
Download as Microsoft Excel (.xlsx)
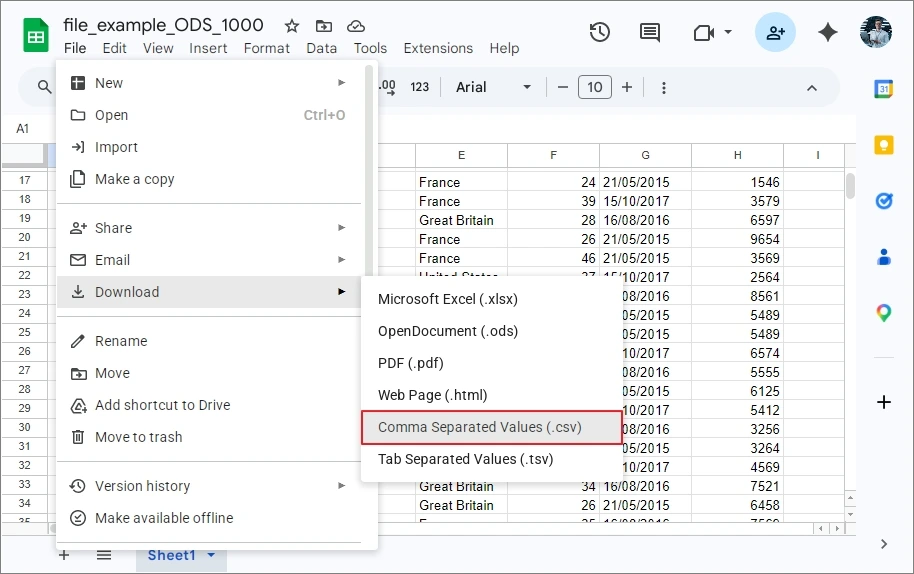tap(491, 300)
